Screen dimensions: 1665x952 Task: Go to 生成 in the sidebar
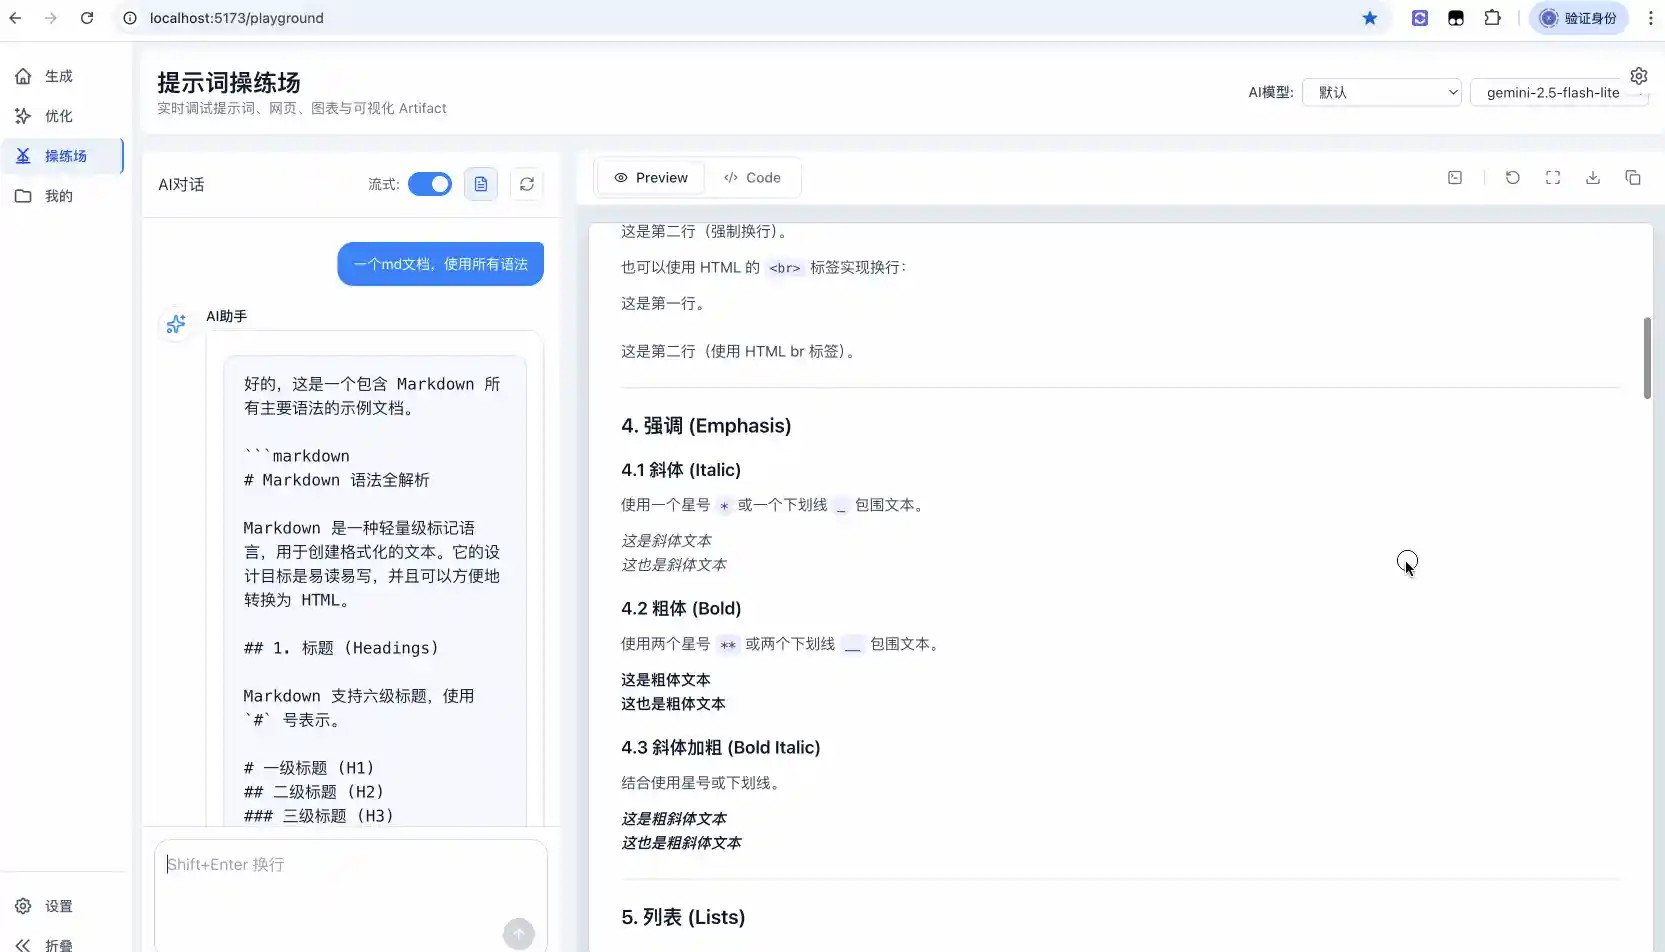[x=62, y=76]
